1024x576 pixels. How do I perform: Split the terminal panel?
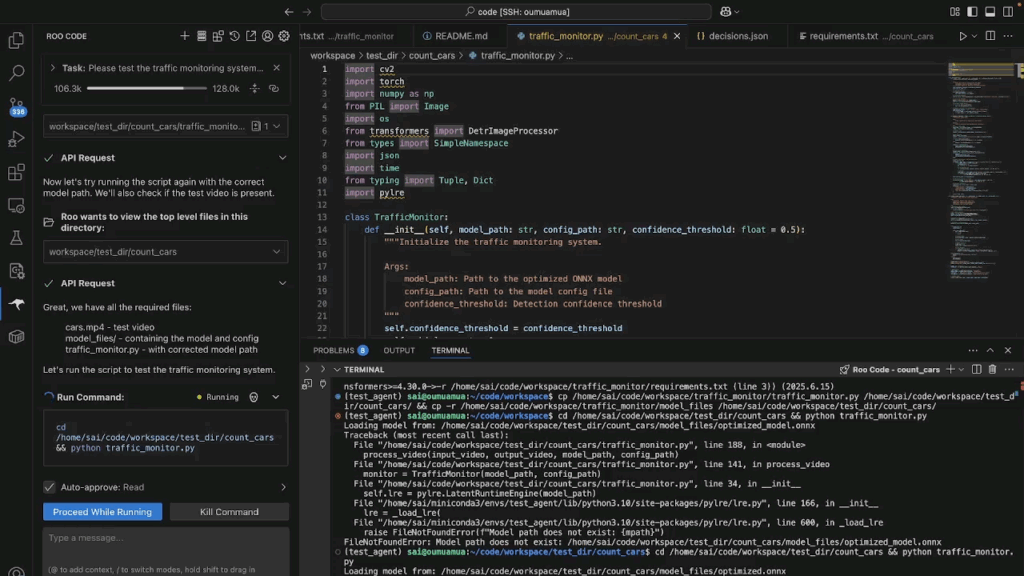click(x=976, y=370)
